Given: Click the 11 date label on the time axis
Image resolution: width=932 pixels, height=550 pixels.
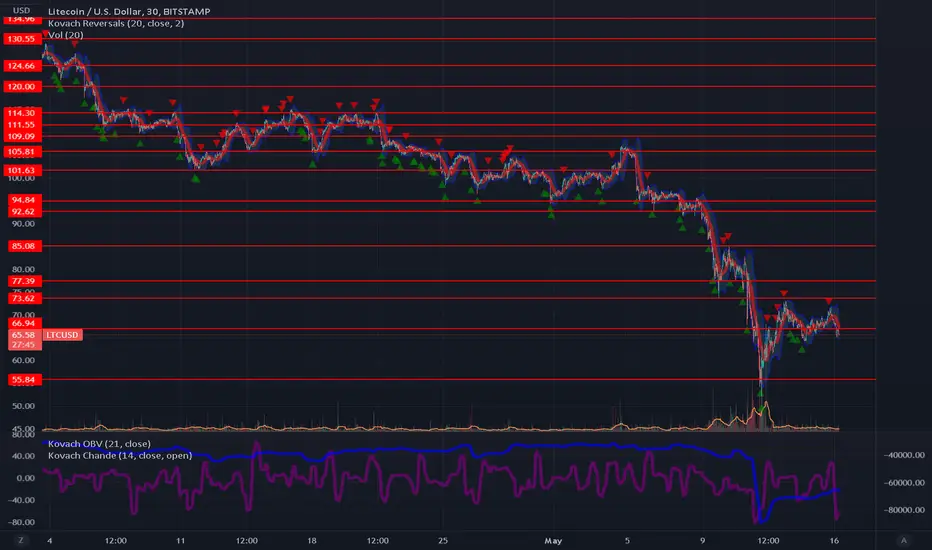Looking at the screenshot, I should tap(180, 540).
